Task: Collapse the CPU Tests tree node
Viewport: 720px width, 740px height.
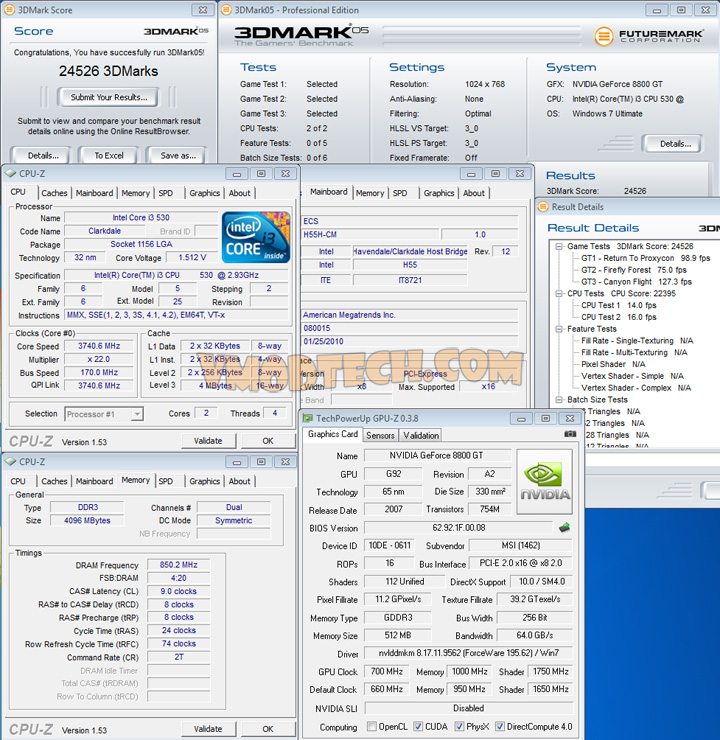Action: coord(559,294)
